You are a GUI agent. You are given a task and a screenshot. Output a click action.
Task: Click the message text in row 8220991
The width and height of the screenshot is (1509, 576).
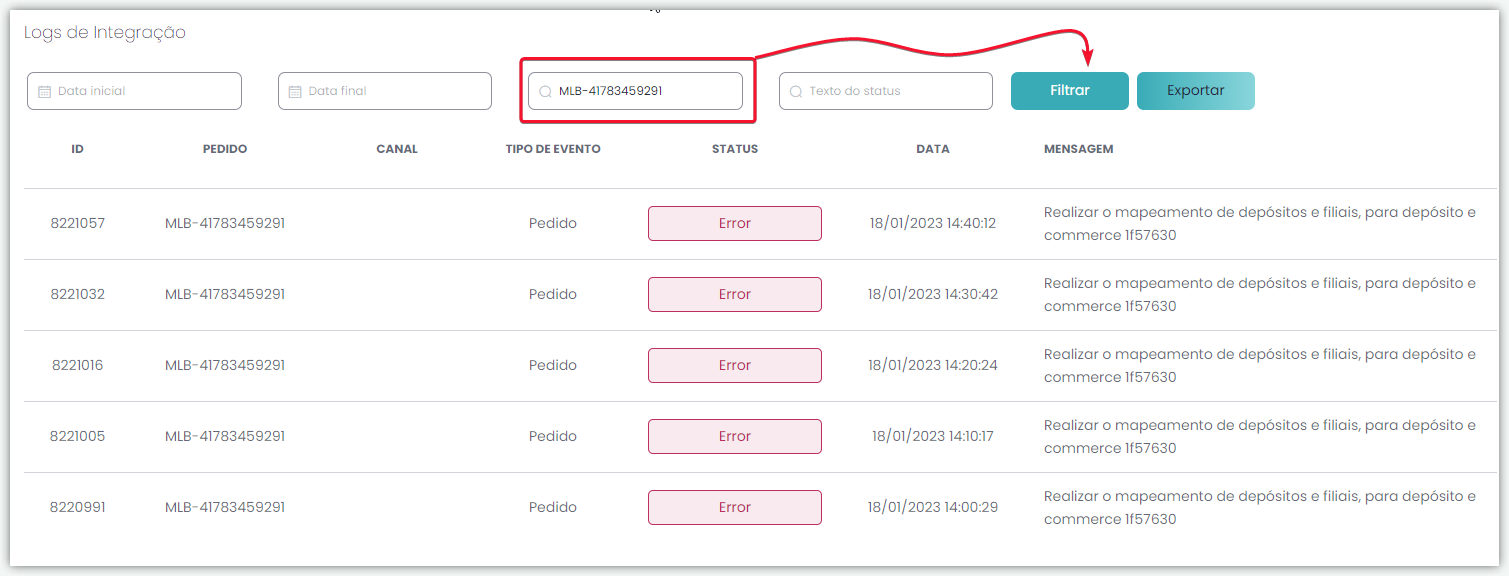click(1260, 508)
